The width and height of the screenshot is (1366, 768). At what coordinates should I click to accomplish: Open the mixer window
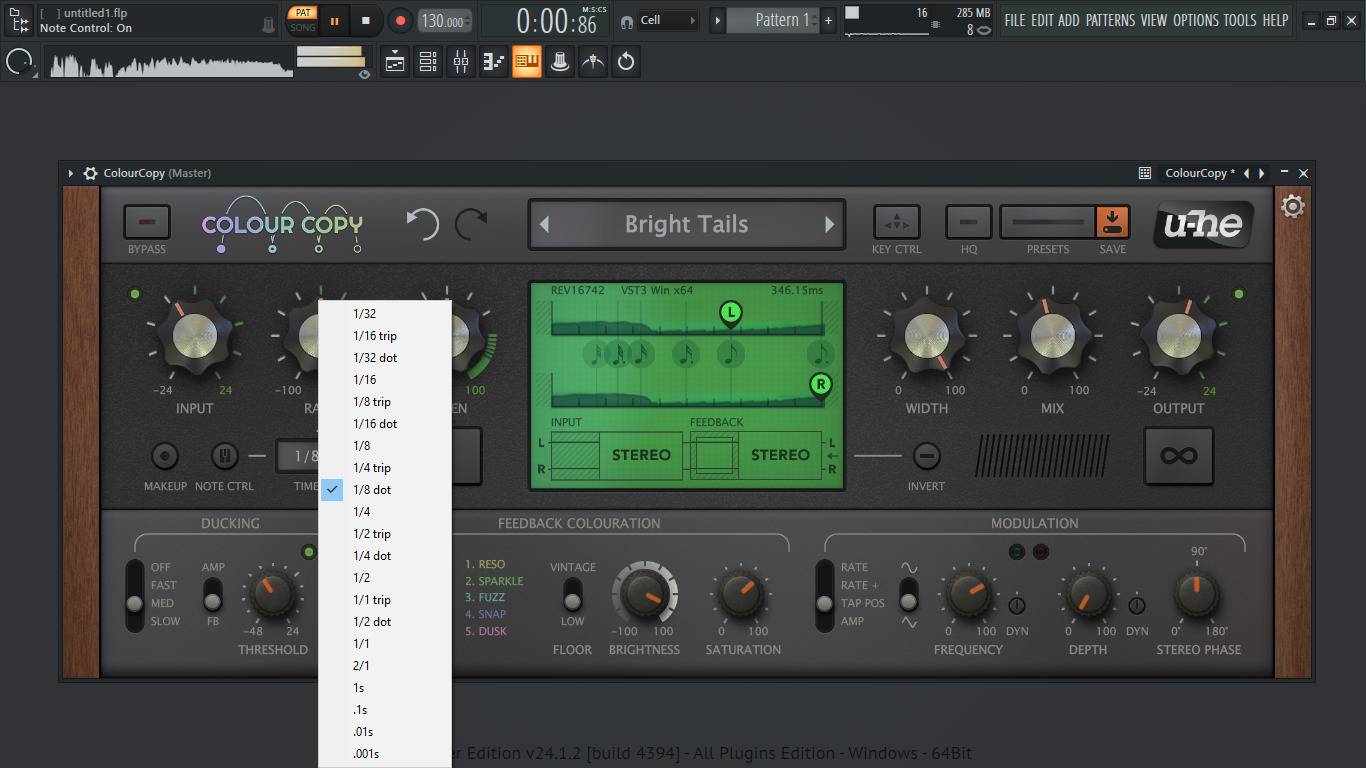click(x=461, y=62)
